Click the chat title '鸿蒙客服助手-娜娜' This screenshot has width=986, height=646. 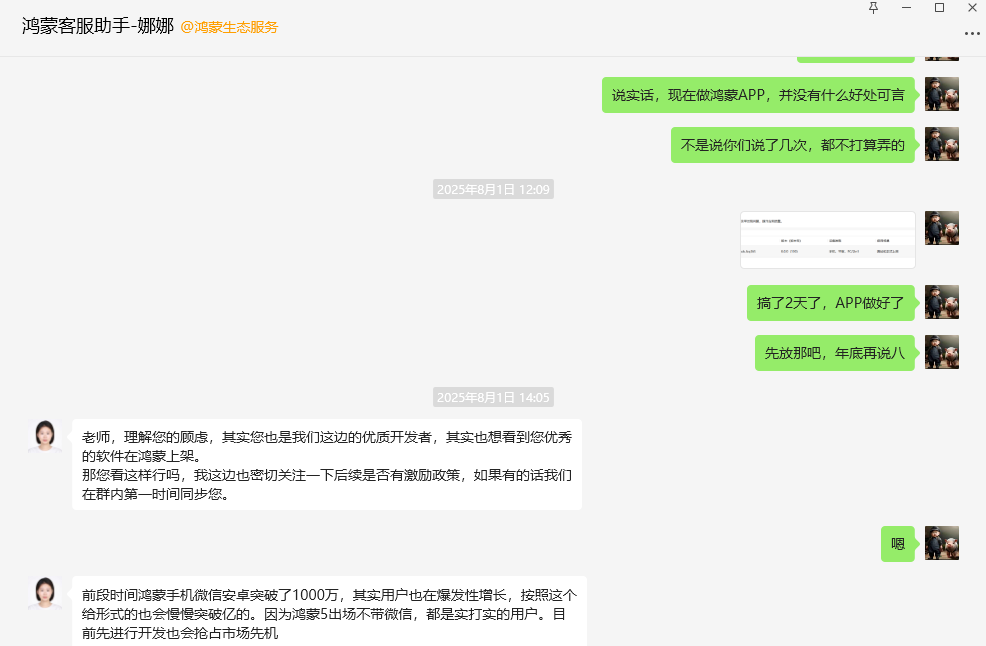[x=98, y=27]
